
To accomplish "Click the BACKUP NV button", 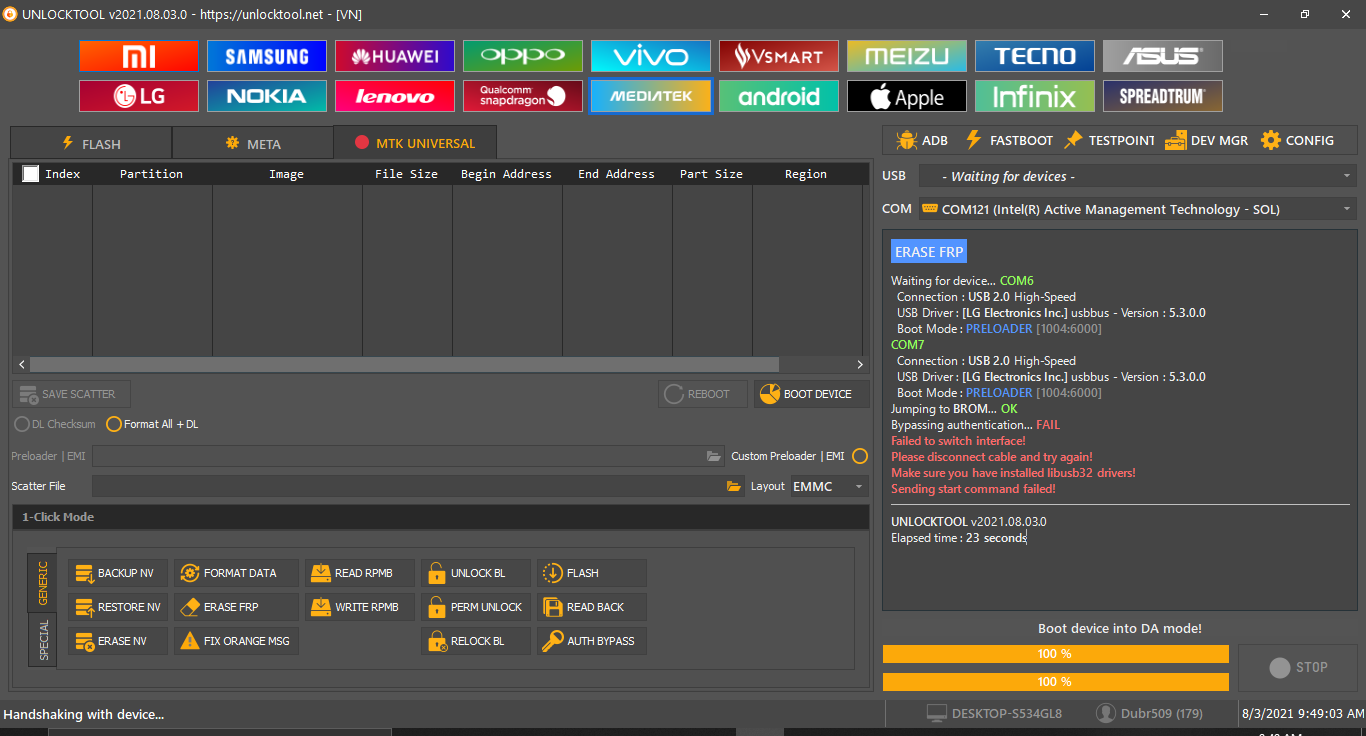I will (118, 573).
